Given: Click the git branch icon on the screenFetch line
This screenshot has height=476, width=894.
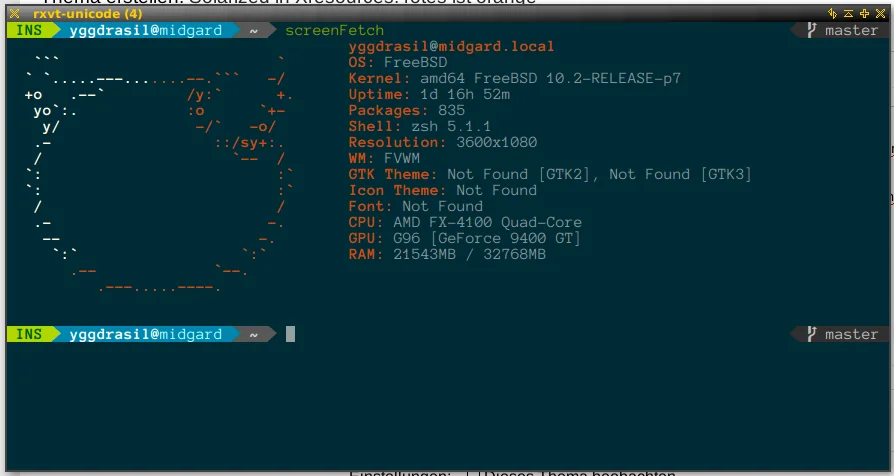Looking at the screenshot, I should (x=812, y=30).
